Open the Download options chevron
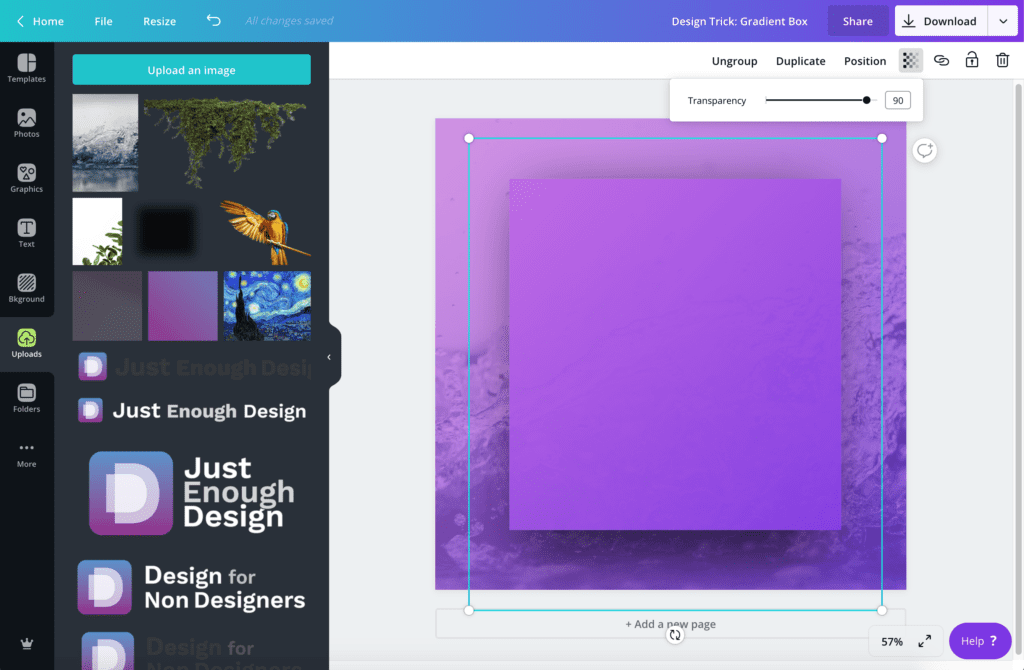 point(1003,20)
